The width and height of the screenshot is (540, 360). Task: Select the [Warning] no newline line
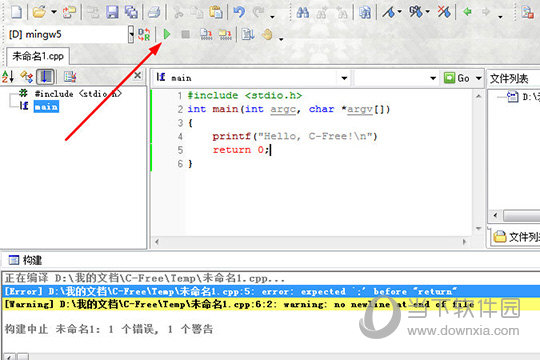coord(271,304)
